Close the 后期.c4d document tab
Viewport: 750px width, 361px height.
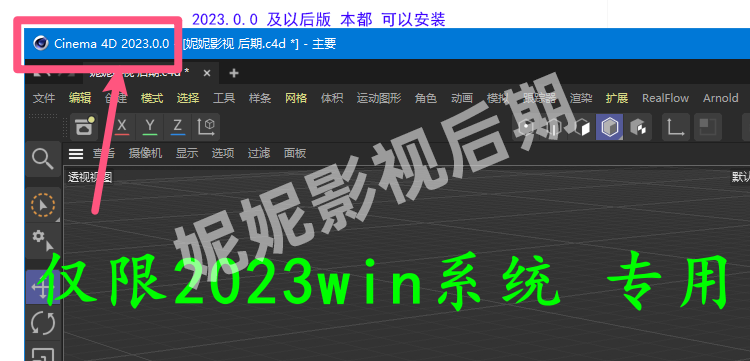coord(207,73)
